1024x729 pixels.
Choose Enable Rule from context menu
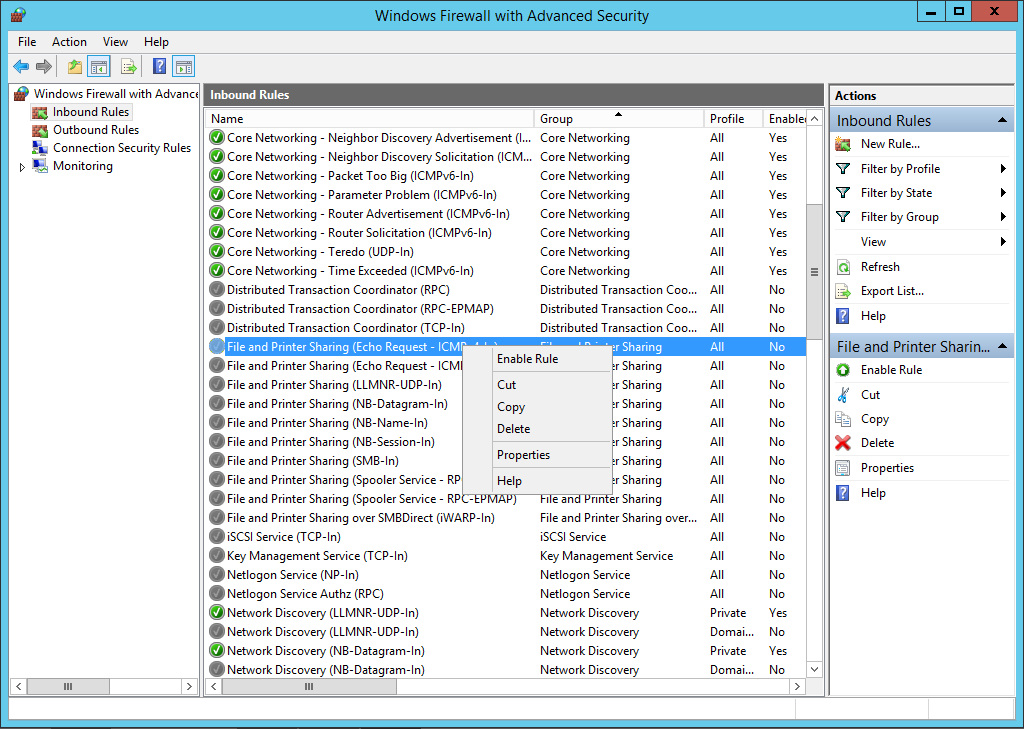click(537, 359)
